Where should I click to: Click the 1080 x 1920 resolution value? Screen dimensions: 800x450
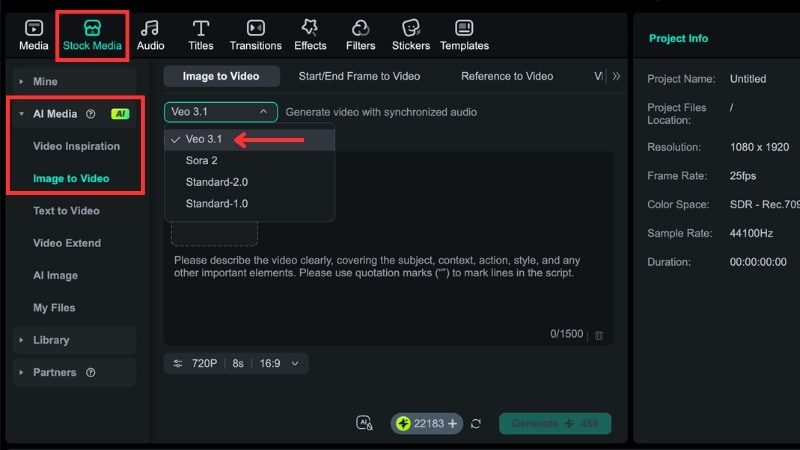click(x=759, y=147)
